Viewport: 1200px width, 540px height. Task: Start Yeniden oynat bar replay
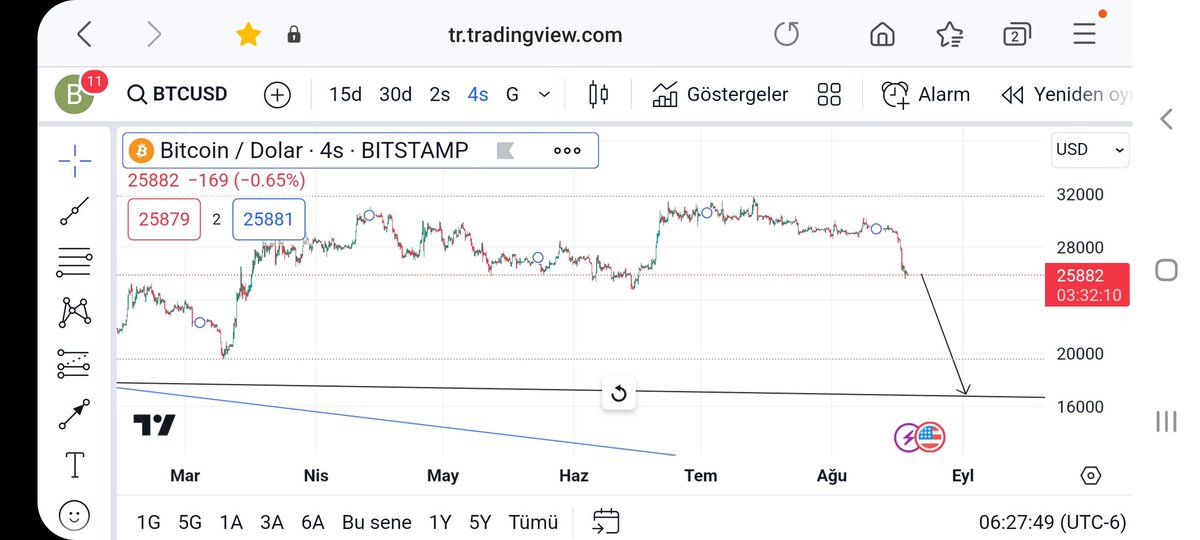[x=1066, y=95]
